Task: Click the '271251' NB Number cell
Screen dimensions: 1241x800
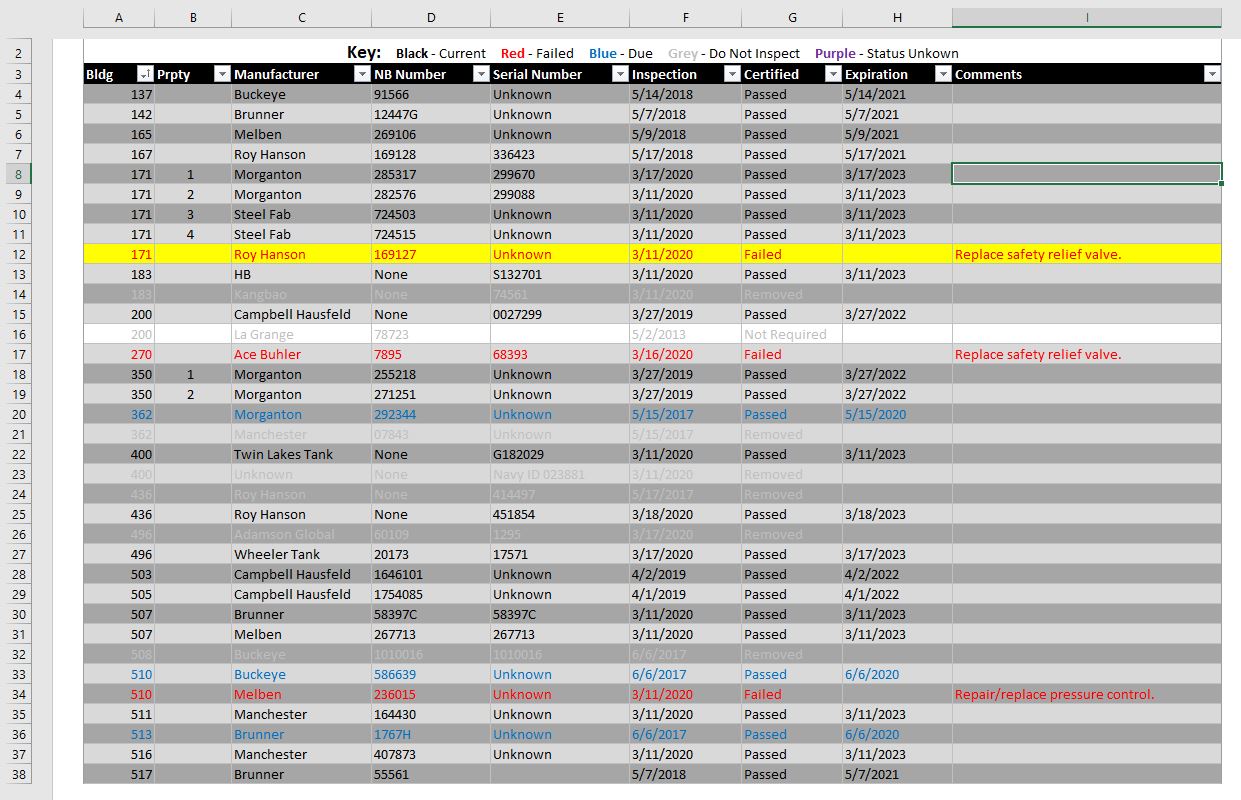Action: pyautogui.click(x=431, y=394)
